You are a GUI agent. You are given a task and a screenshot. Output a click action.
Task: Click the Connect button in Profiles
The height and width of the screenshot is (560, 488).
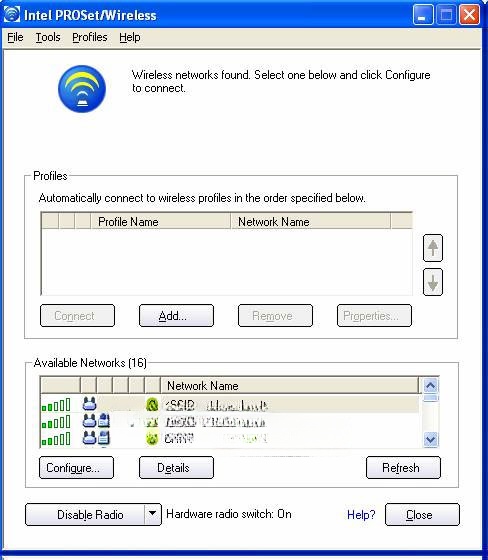point(78,316)
